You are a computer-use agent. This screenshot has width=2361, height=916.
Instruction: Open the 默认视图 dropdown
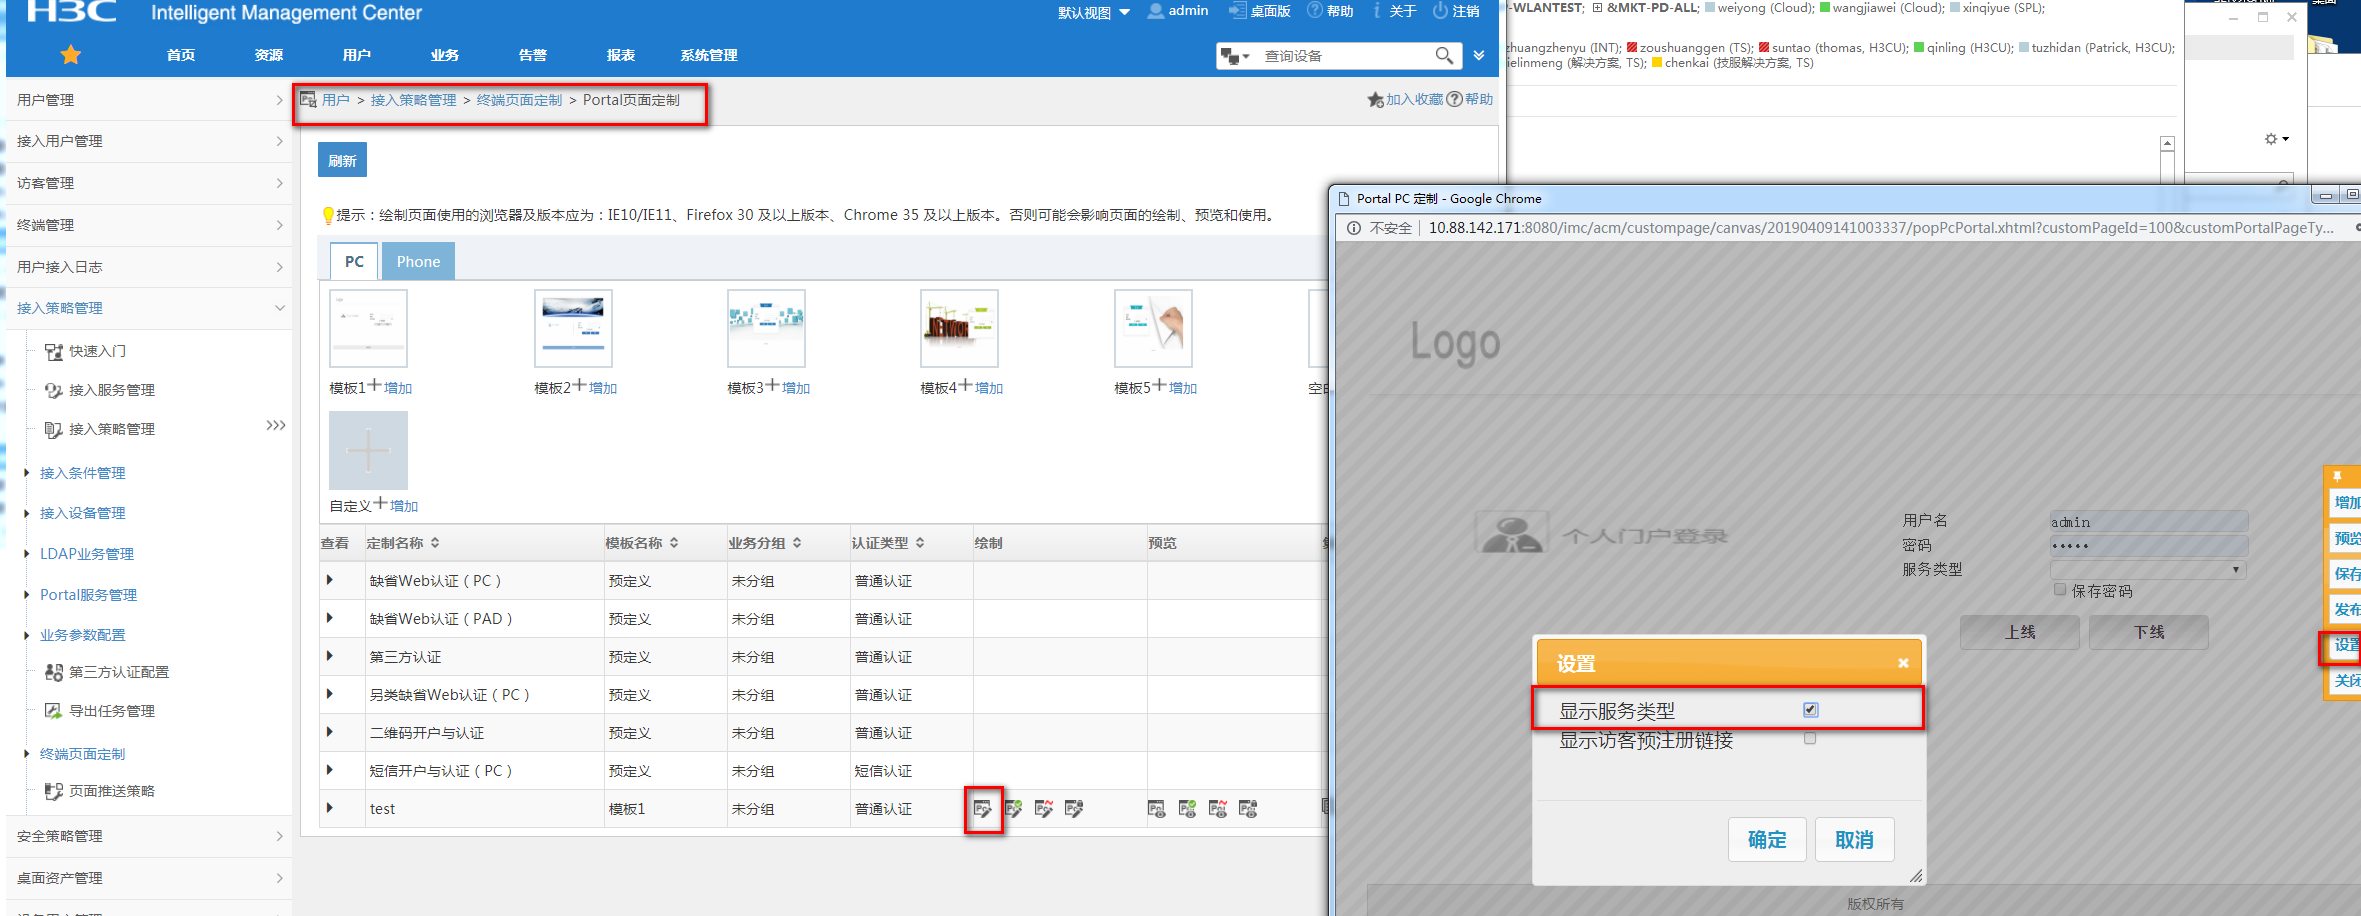tap(1094, 12)
